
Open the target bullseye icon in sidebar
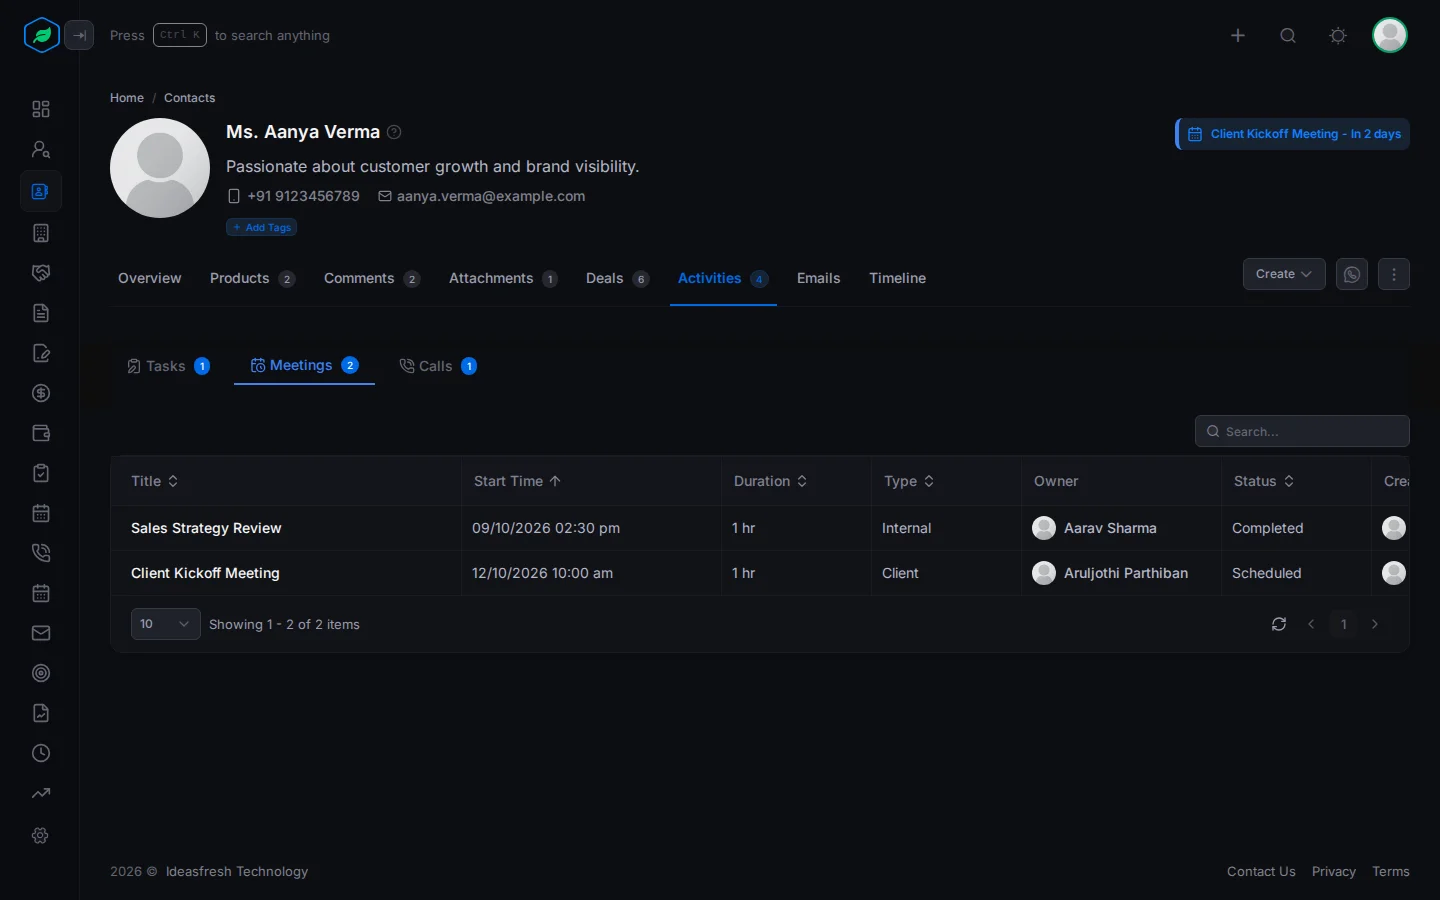41,673
